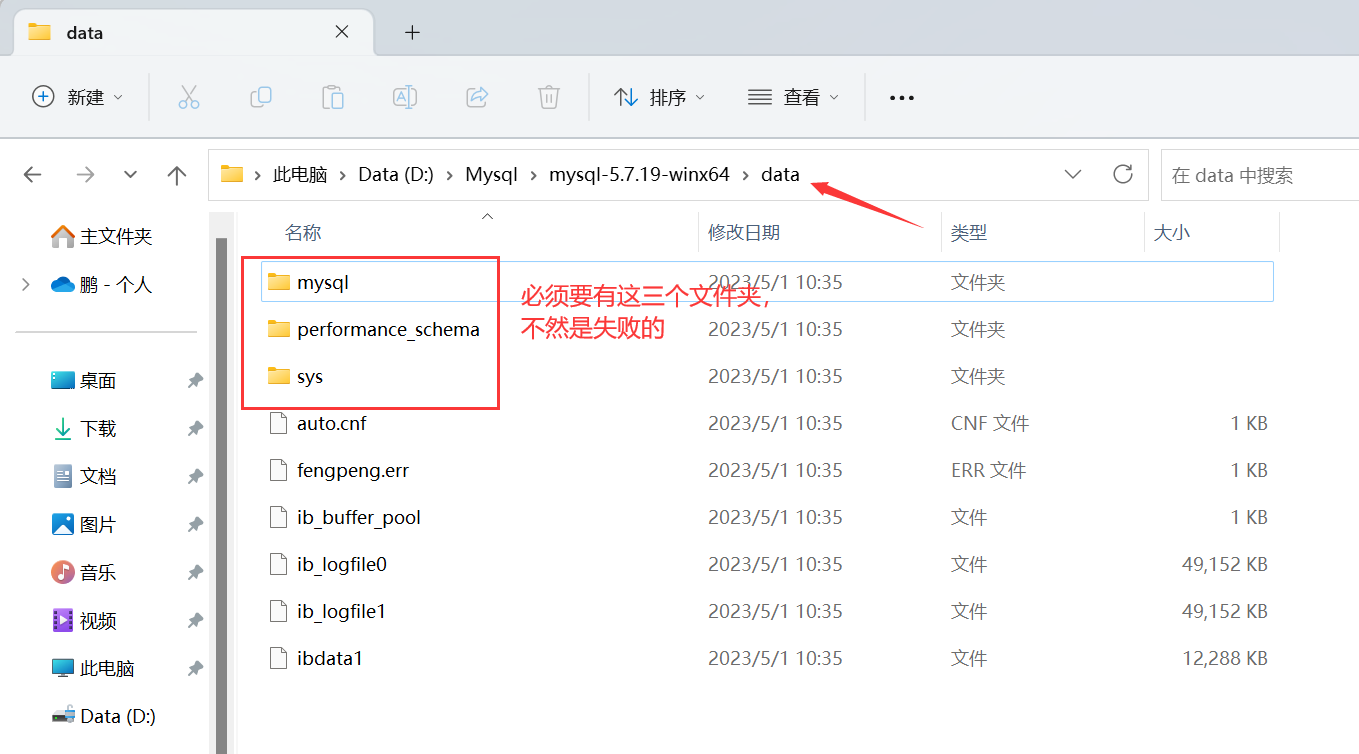Click mysql-5.7.19-winx64 in breadcrumb
The width and height of the screenshot is (1359, 754).
(x=639, y=175)
